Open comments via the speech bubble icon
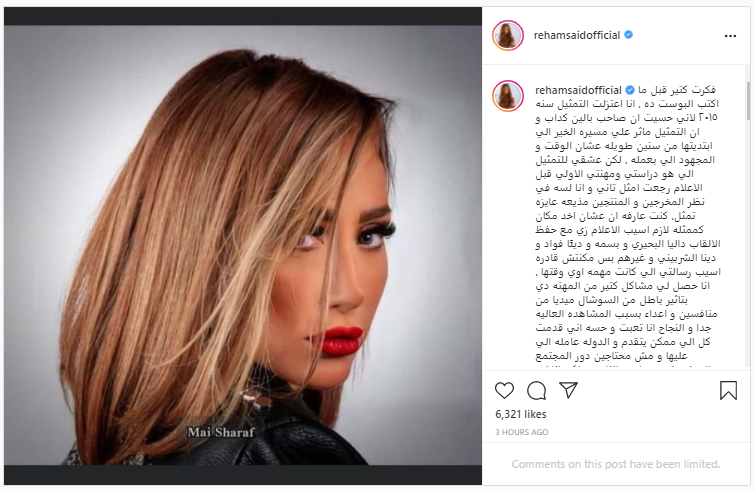755x491 pixels. (x=536, y=390)
